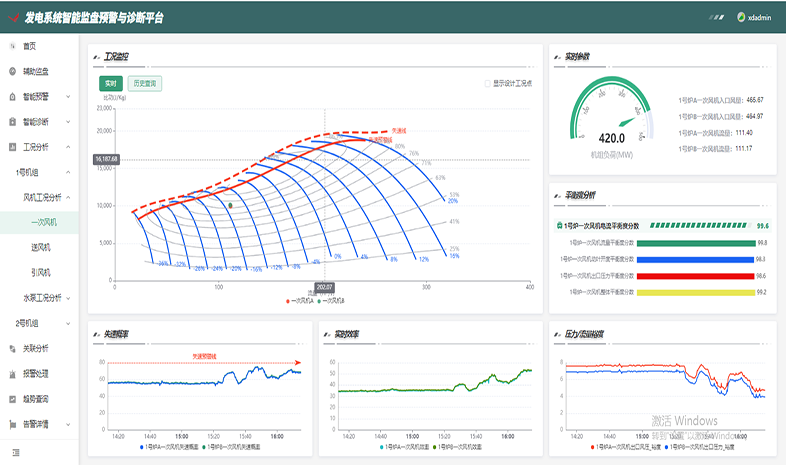Toggle 一次风机B legend in 工况监控 chart
The height and width of the screenshot is (465, 786).
[332, 300]
